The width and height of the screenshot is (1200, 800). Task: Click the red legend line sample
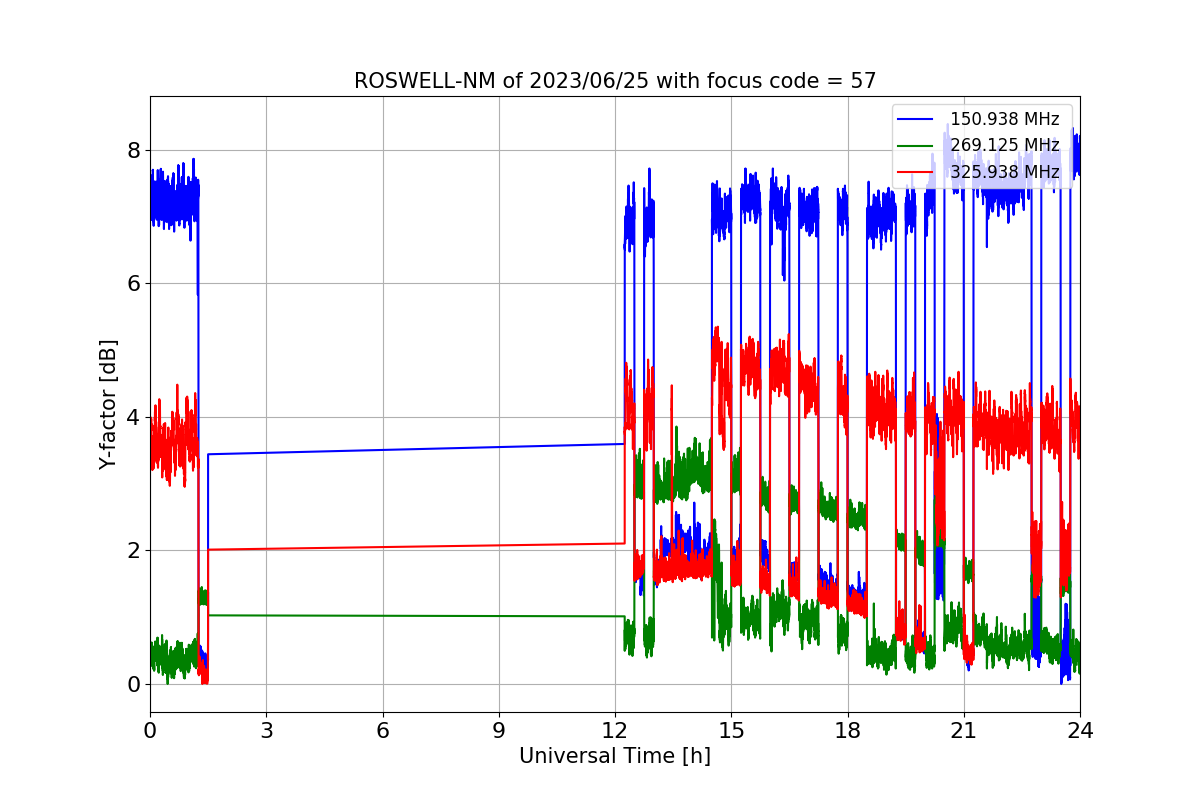click(x=917, y=172)
